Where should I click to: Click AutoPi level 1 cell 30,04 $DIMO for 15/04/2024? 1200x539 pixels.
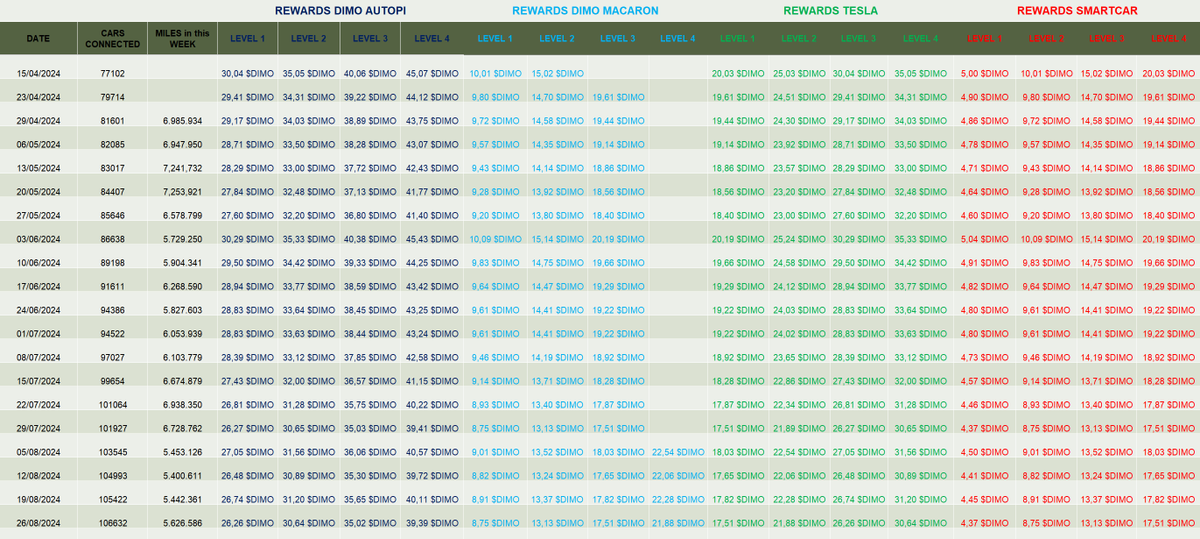247,73
